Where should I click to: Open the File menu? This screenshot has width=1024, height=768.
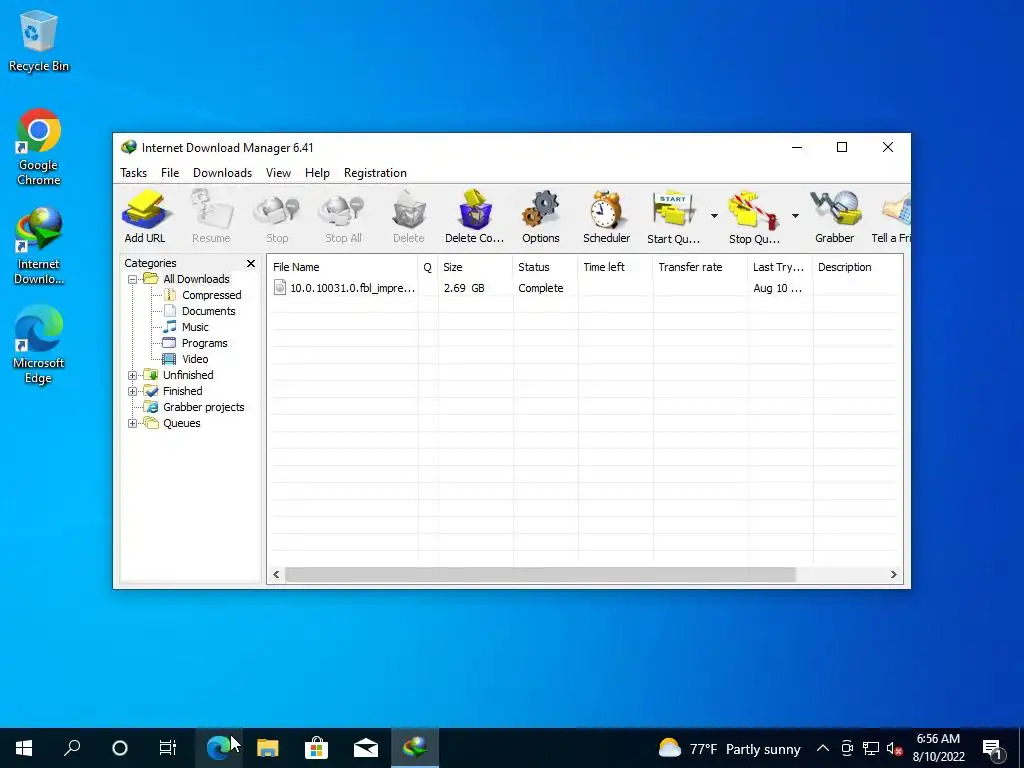[170, 173]
